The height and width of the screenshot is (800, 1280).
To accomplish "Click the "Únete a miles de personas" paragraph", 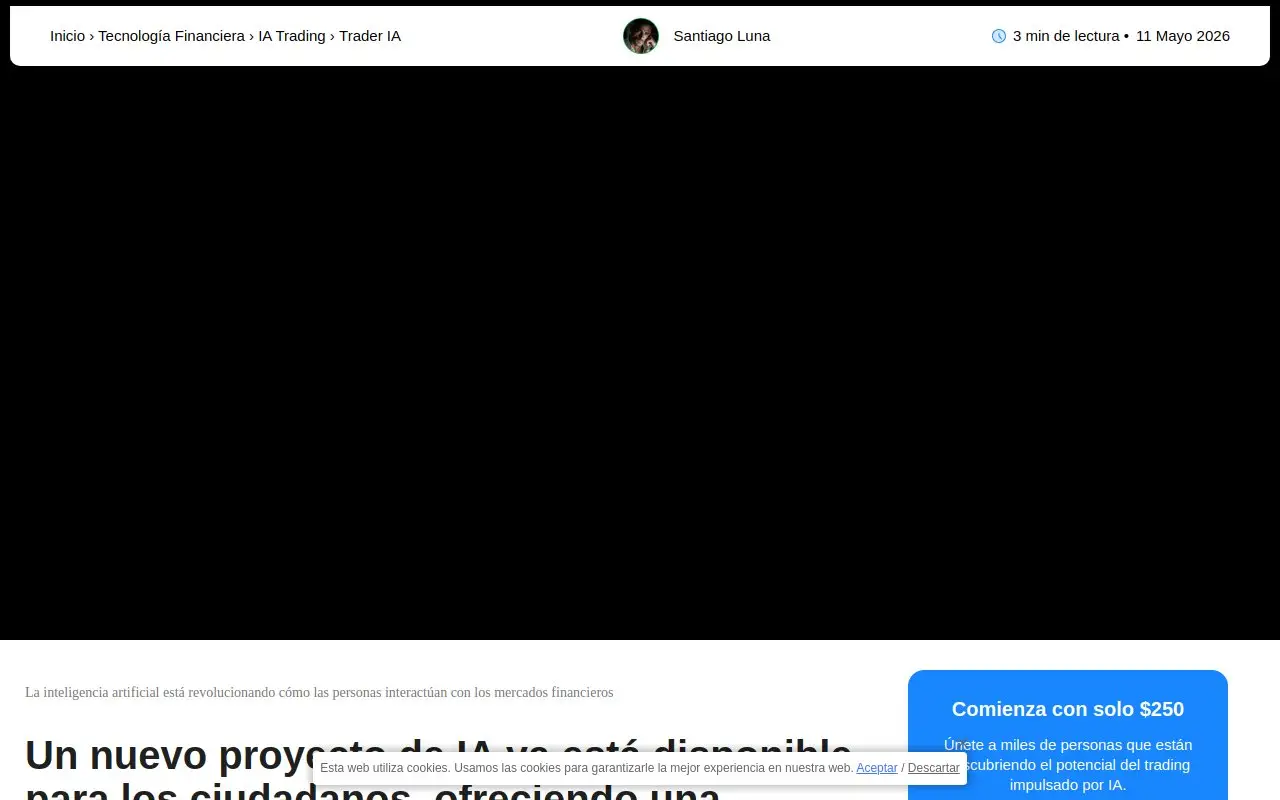I will pyautogui.click(x=1068, y=765).
